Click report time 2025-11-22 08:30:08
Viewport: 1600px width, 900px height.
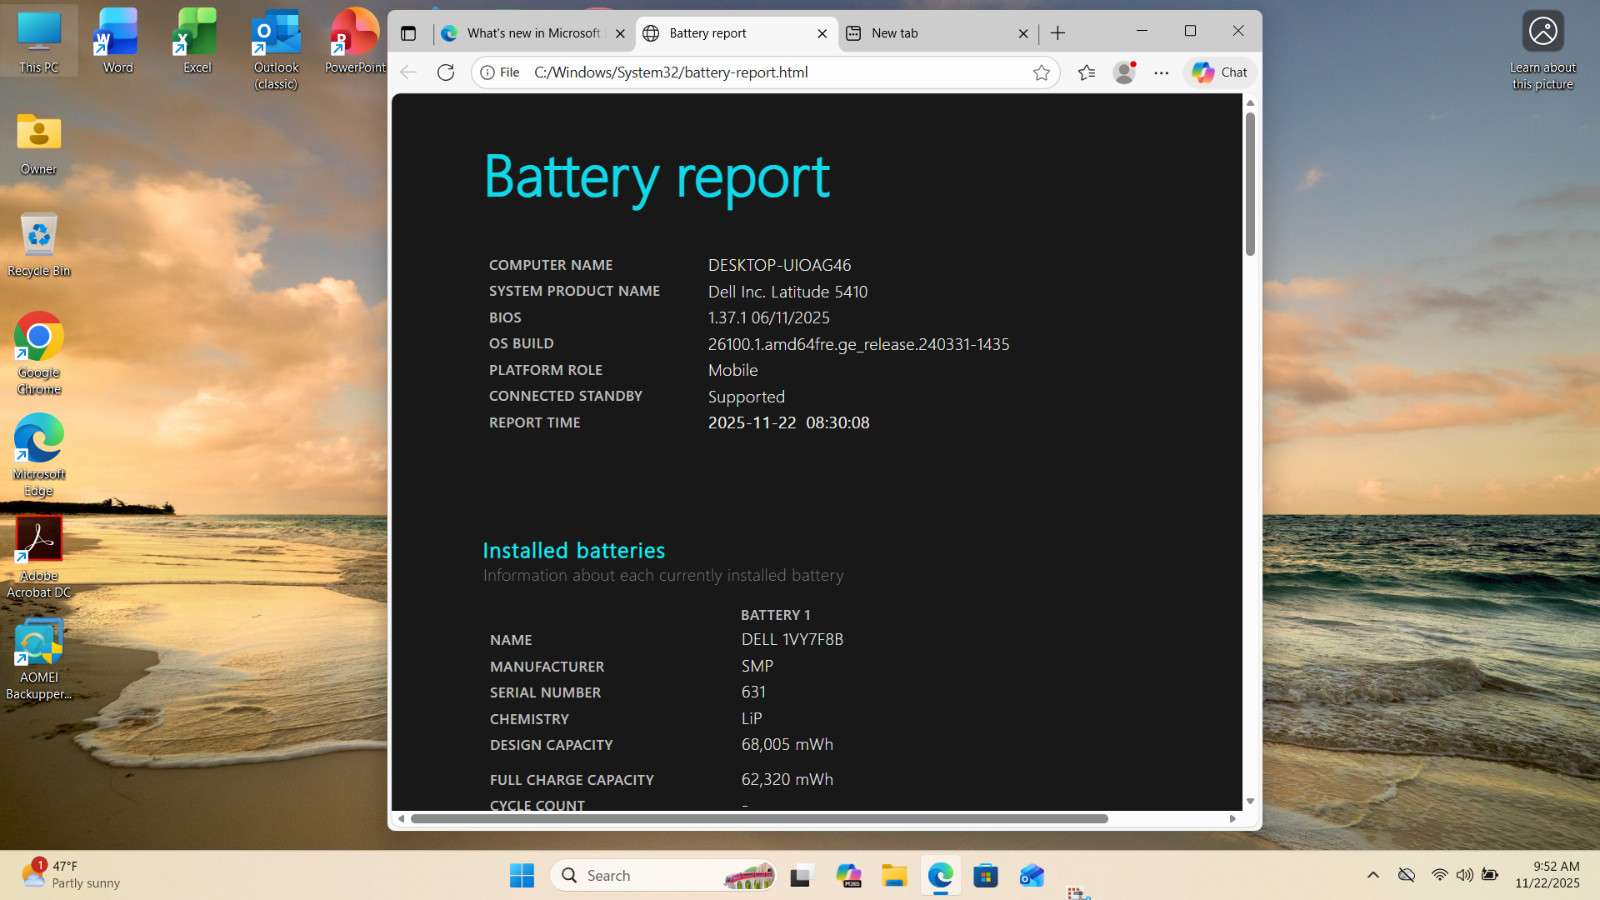tap(789, 423)
